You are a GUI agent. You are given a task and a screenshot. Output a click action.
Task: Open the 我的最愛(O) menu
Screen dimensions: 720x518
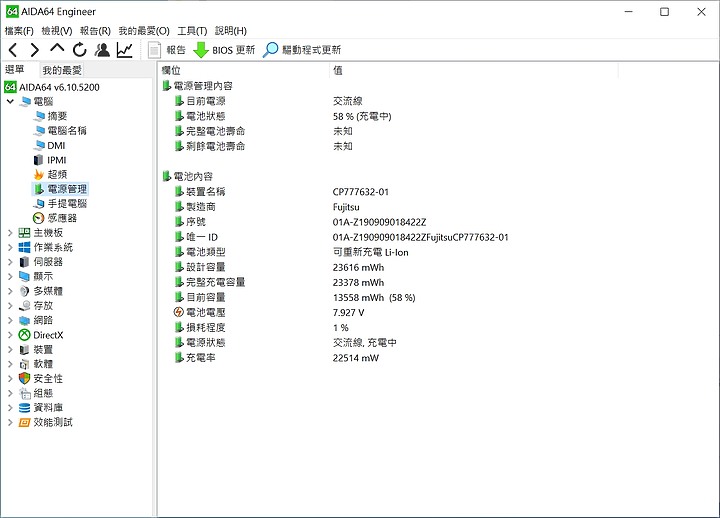pyautogui.click(x=144, y=31)
